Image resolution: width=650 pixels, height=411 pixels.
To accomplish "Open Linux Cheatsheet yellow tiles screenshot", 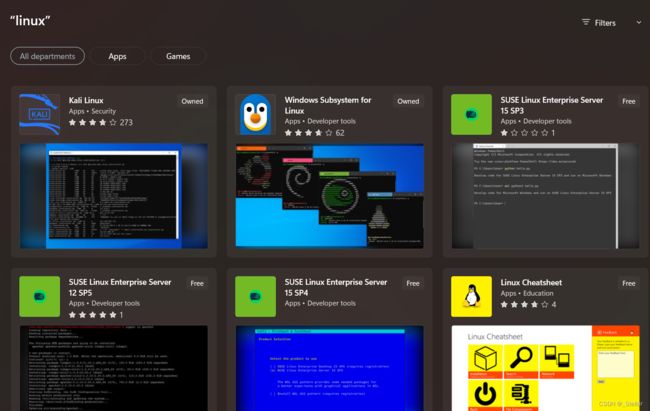I will (545, 368).
